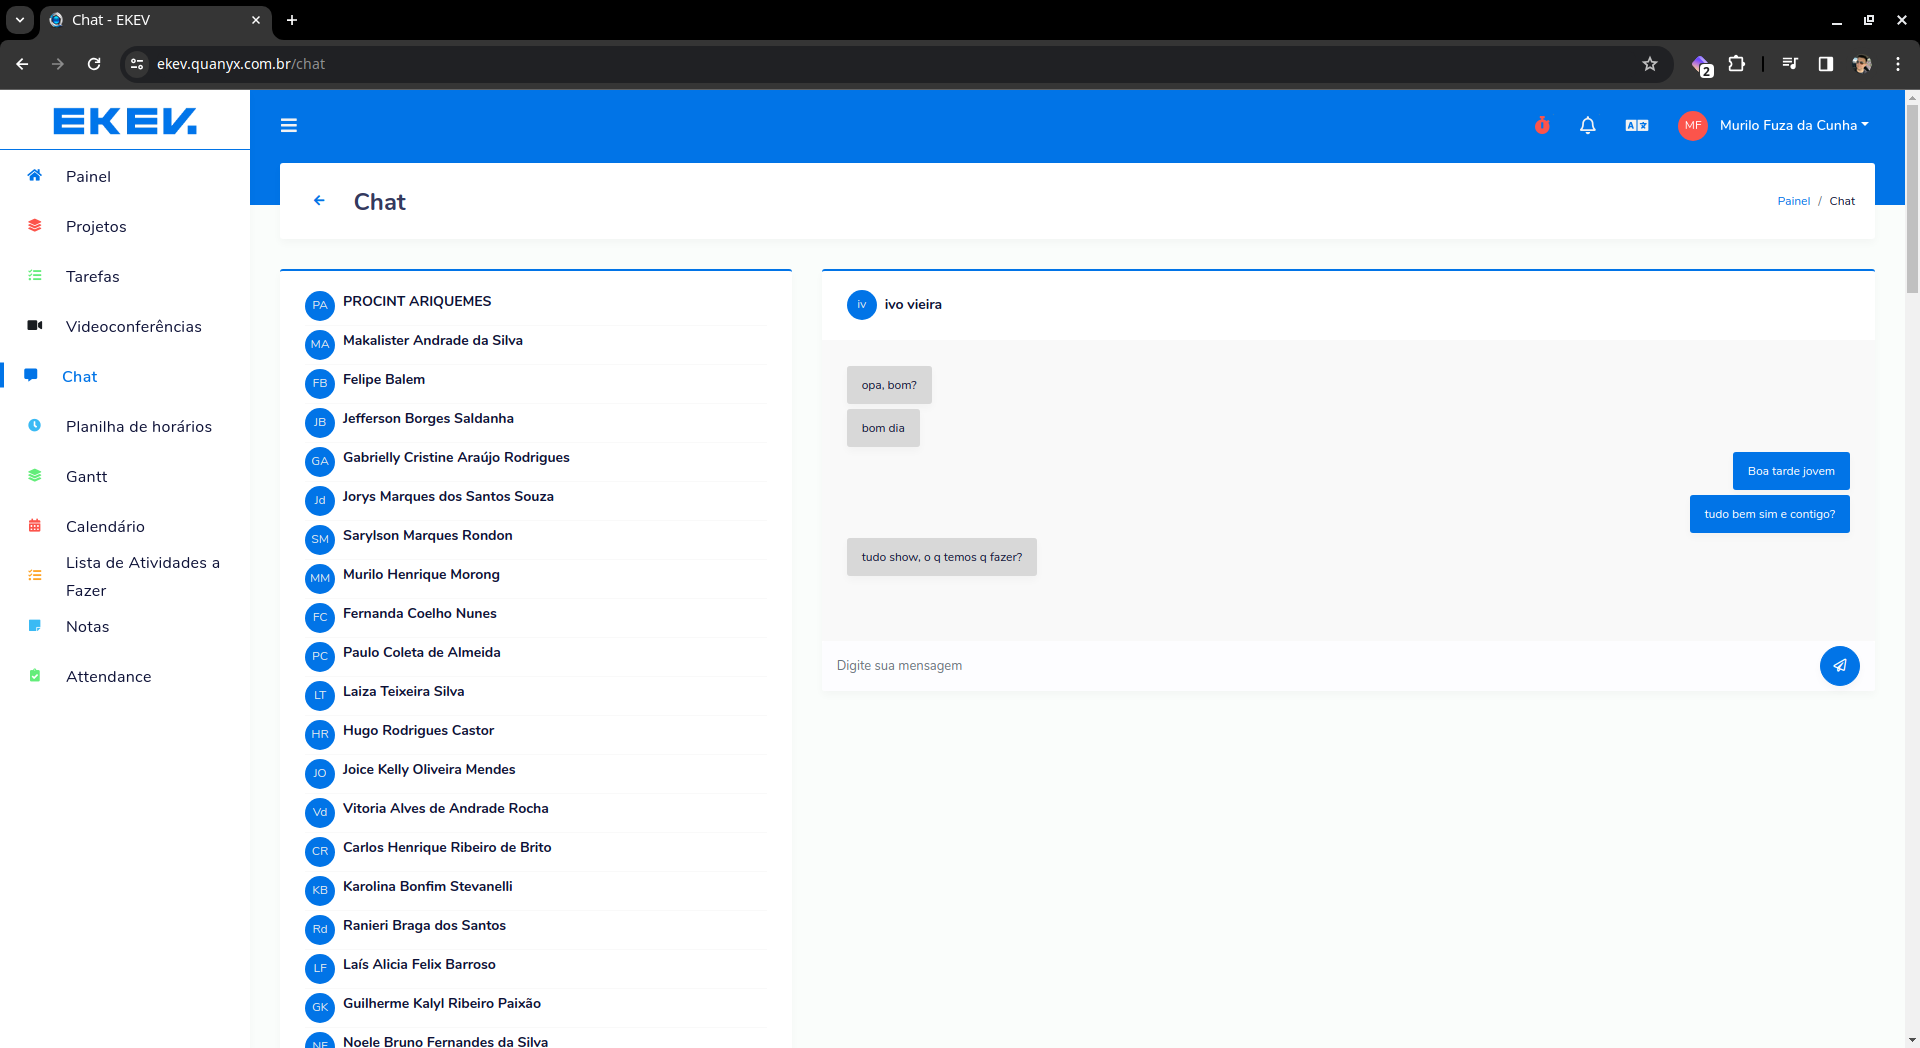This screenshot has height=1048, width=1920.
Task: Click the back arrow beside Chat title
Action: (x=319, y=201)
